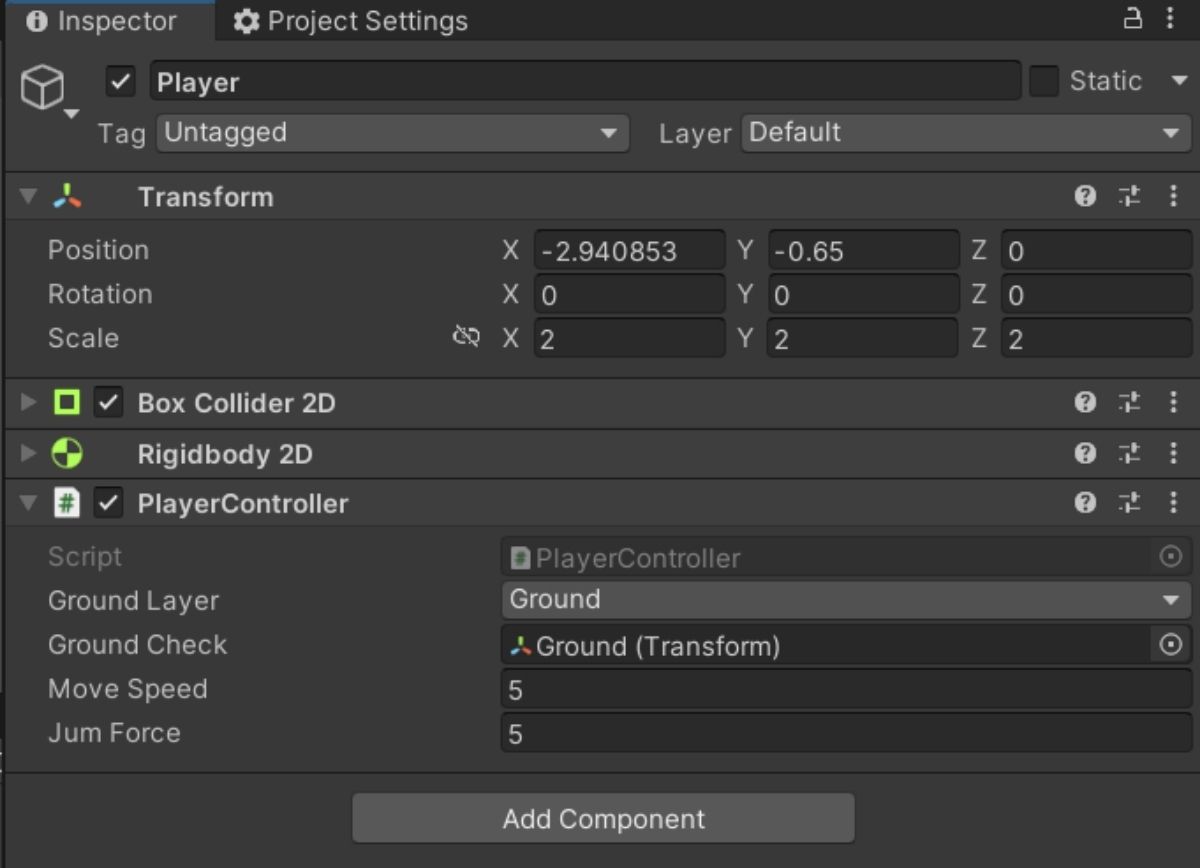Open the GameObject cube icon picker

tap(43, 89)
